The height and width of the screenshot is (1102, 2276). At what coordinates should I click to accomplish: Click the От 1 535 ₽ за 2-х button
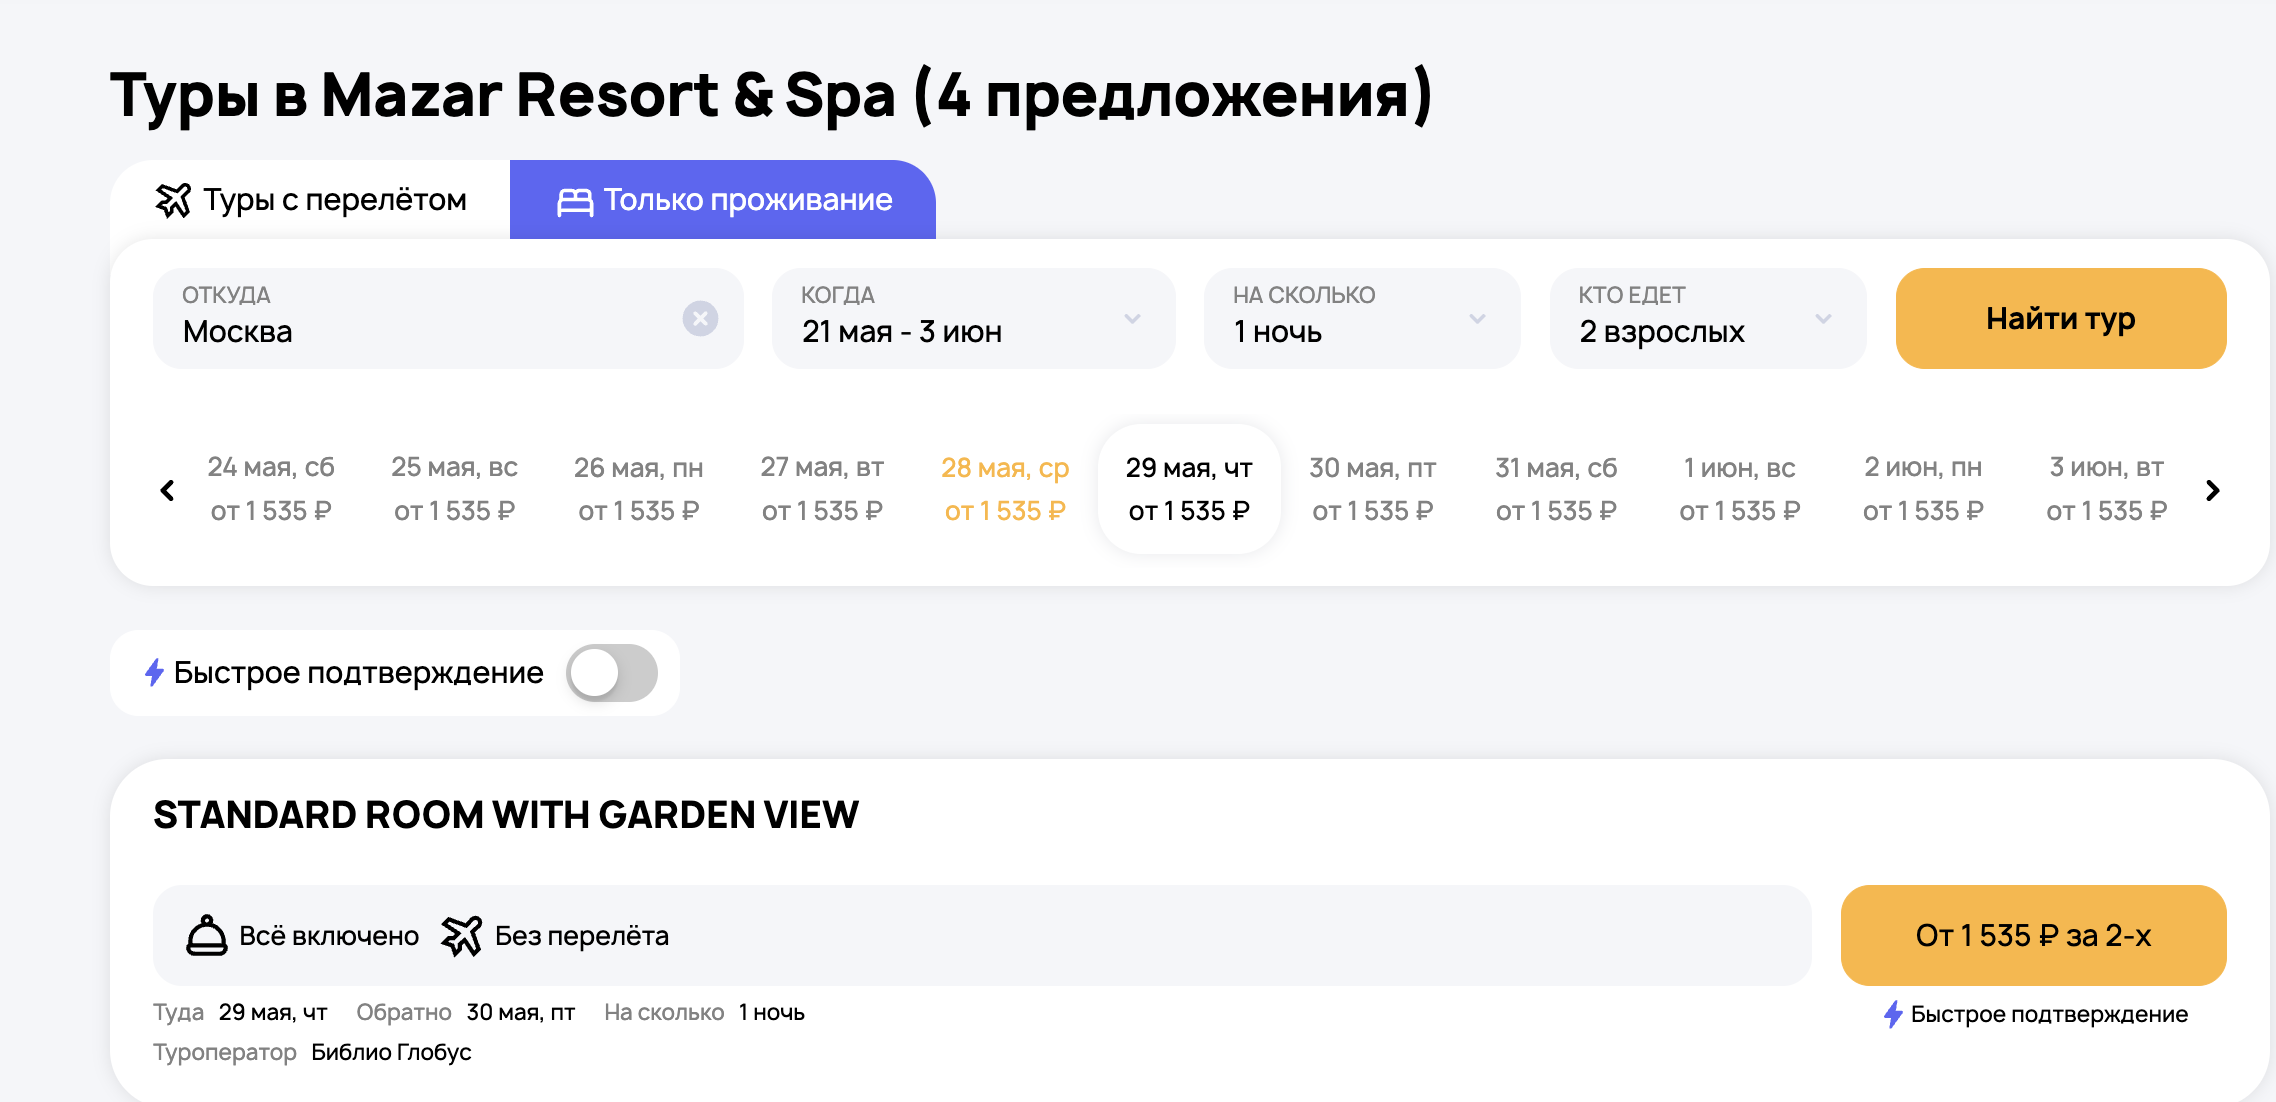pos(2033,935)
